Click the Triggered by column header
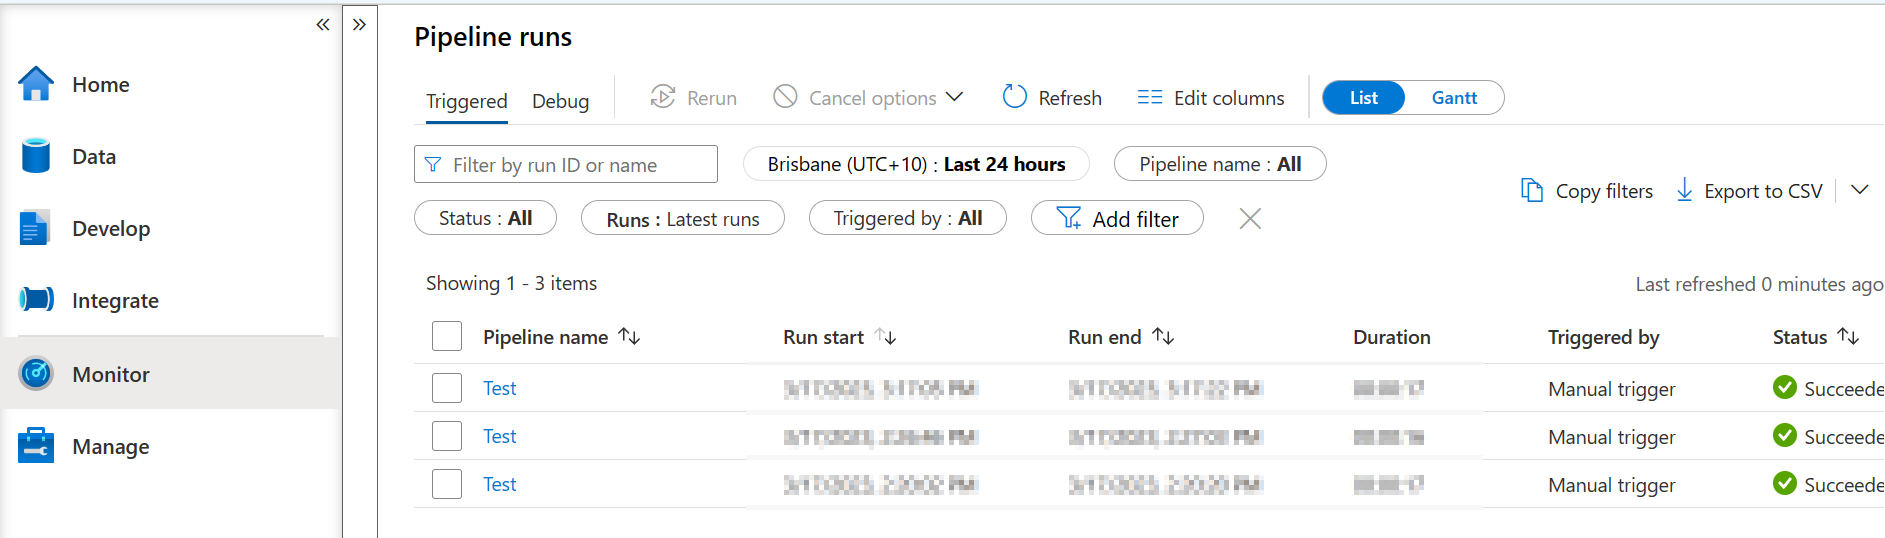The height and width of the screenshot is (538, 1885). point(1603,337)
